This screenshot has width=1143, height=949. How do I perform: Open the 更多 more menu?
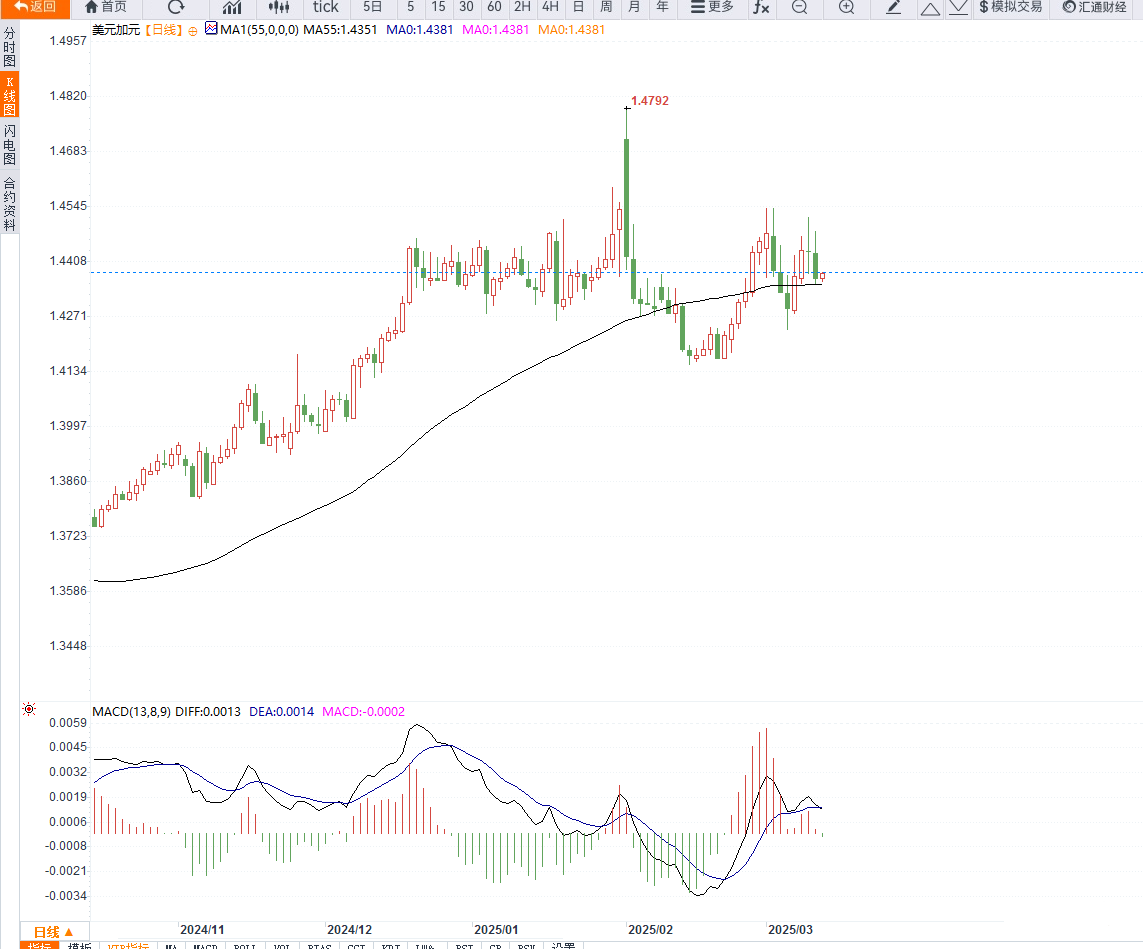coord(712,7)
